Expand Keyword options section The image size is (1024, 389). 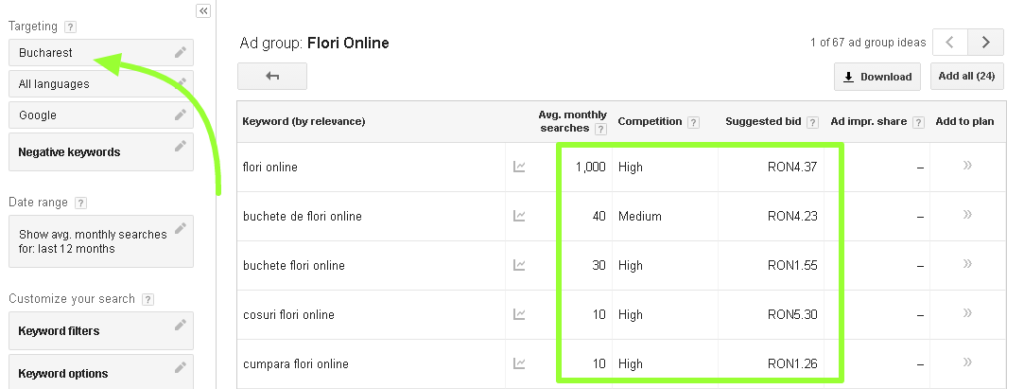pos(101,372)
